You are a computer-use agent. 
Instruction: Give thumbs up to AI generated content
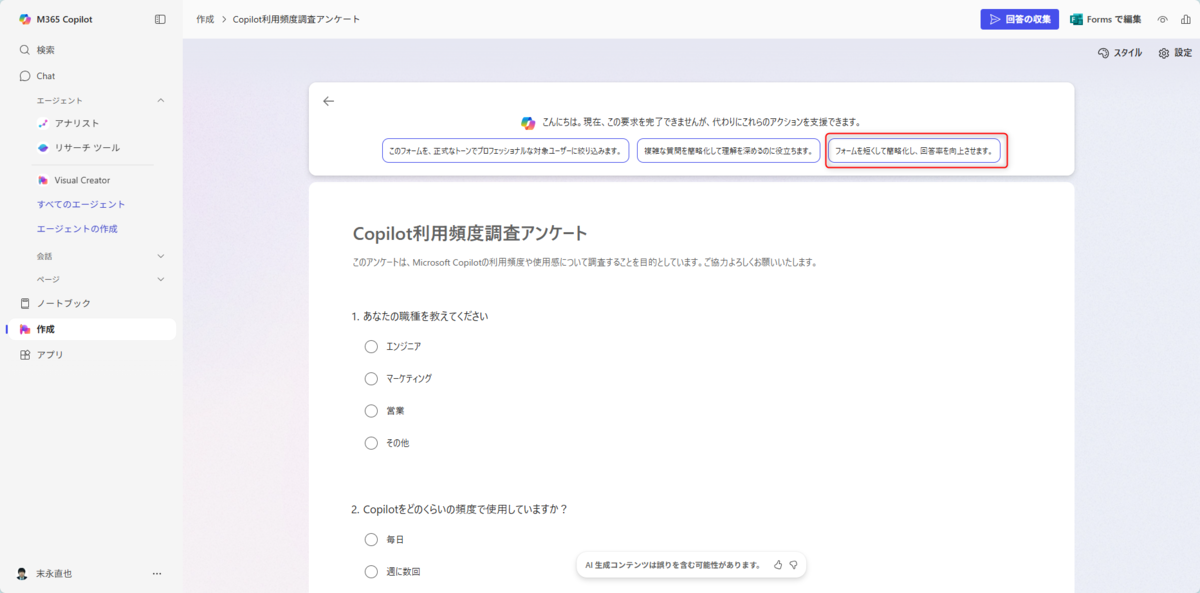tap(778, 565)
